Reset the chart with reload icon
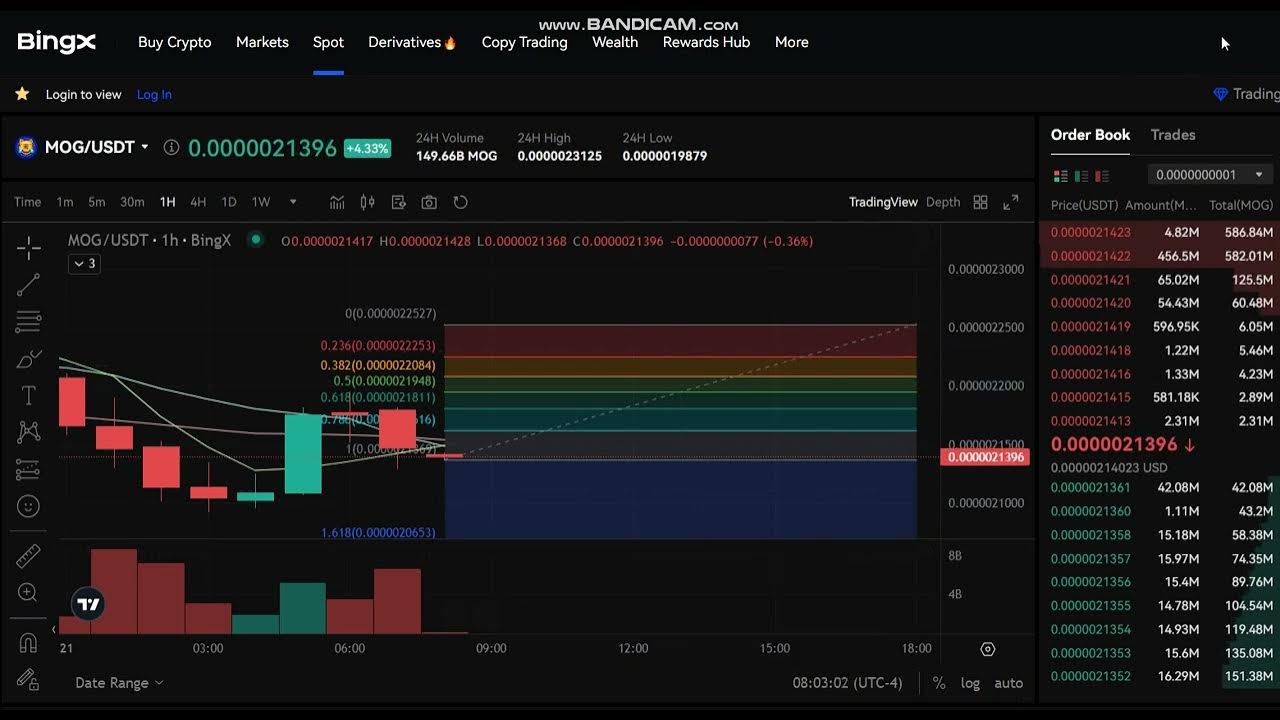Viewport: 1280px width, 720px height. point(460,202)
